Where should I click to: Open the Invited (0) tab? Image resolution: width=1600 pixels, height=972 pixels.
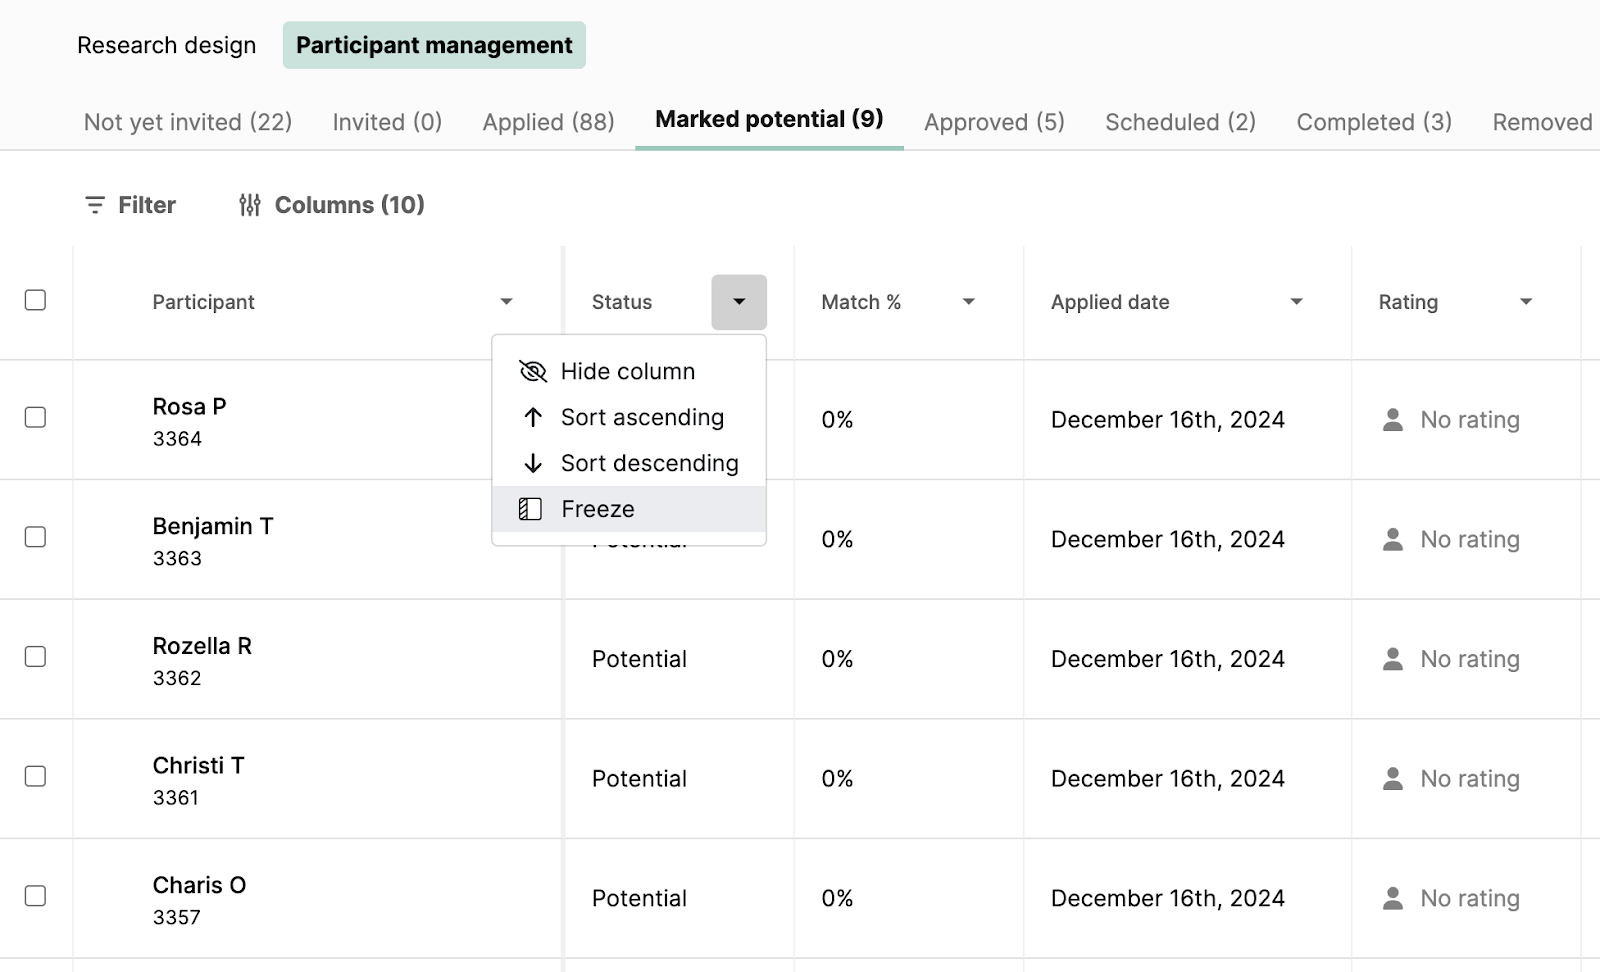(387, 122)
